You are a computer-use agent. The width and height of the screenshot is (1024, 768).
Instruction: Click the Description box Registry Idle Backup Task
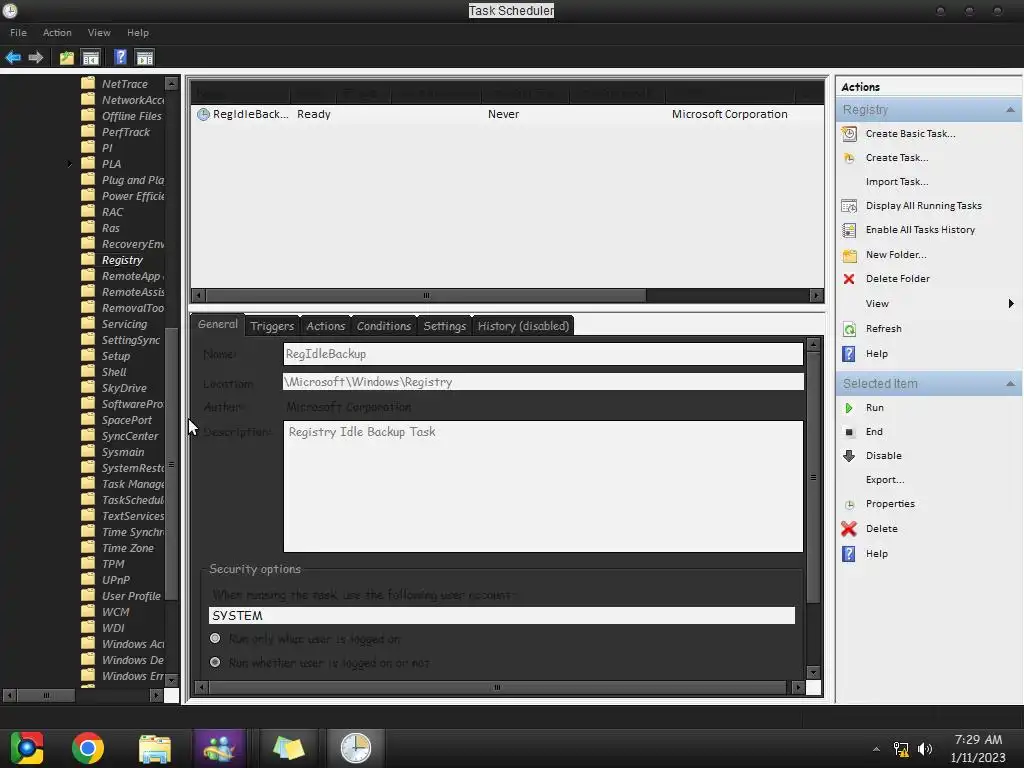click(x=543, y=487)
